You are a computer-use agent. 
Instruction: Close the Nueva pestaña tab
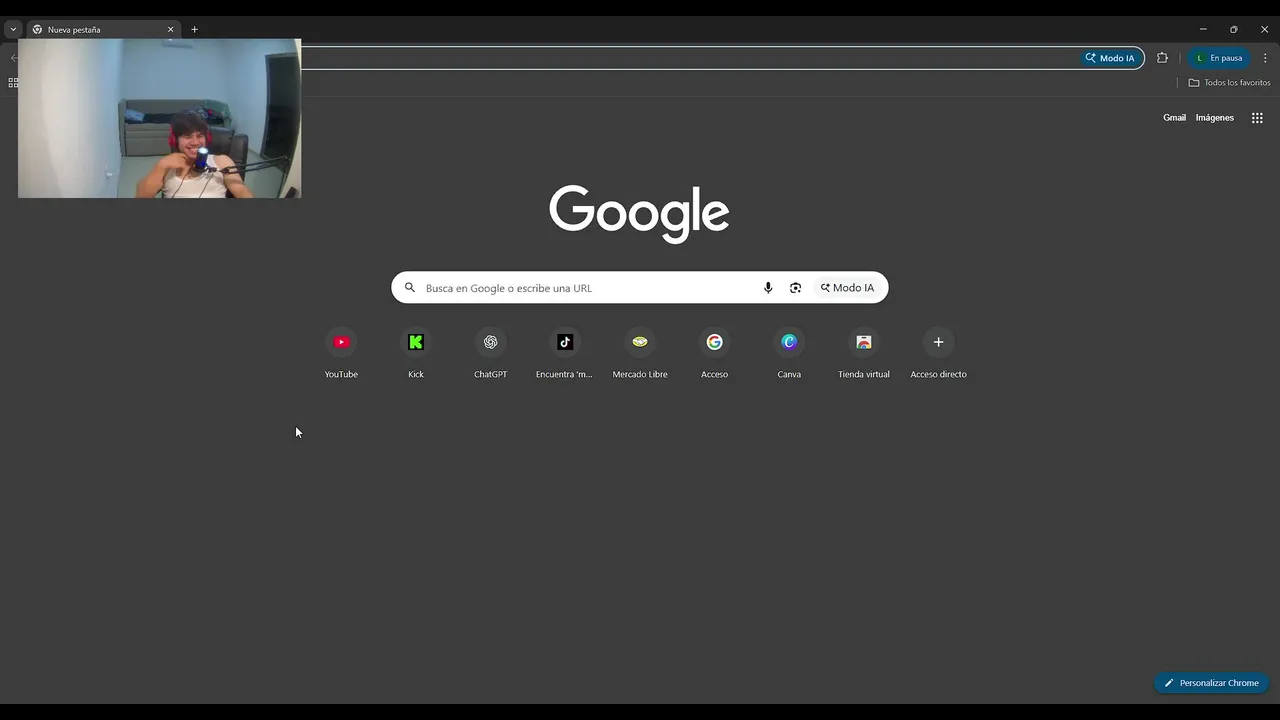pos(170,30)
